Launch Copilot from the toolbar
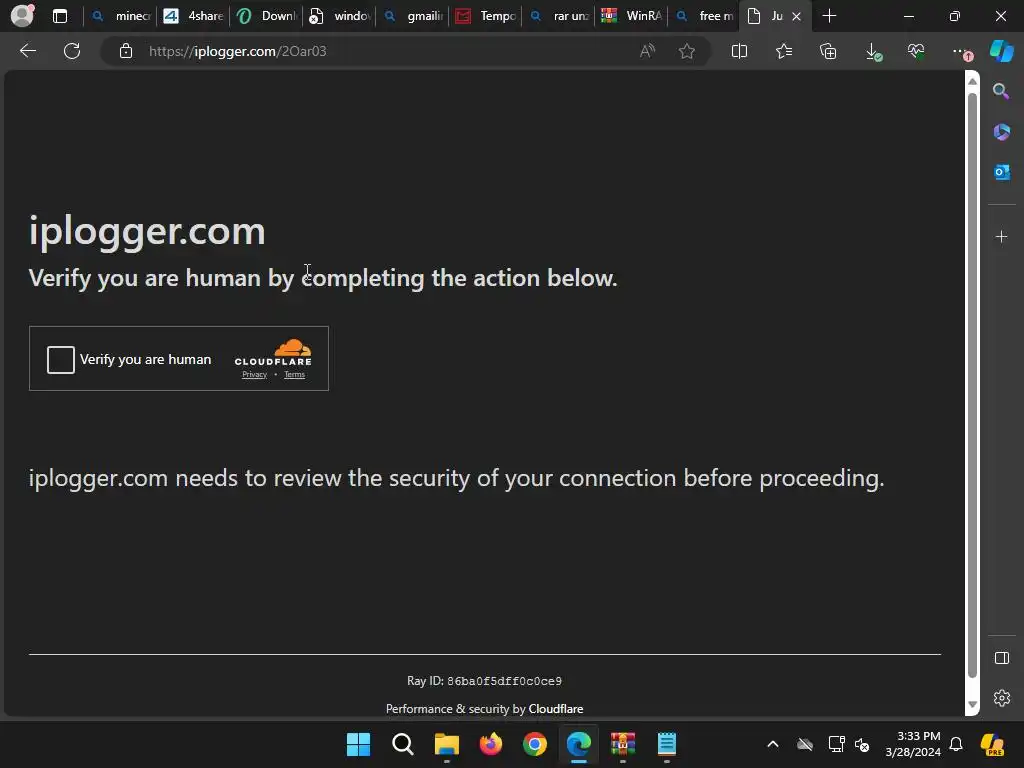 point(1002,51)
